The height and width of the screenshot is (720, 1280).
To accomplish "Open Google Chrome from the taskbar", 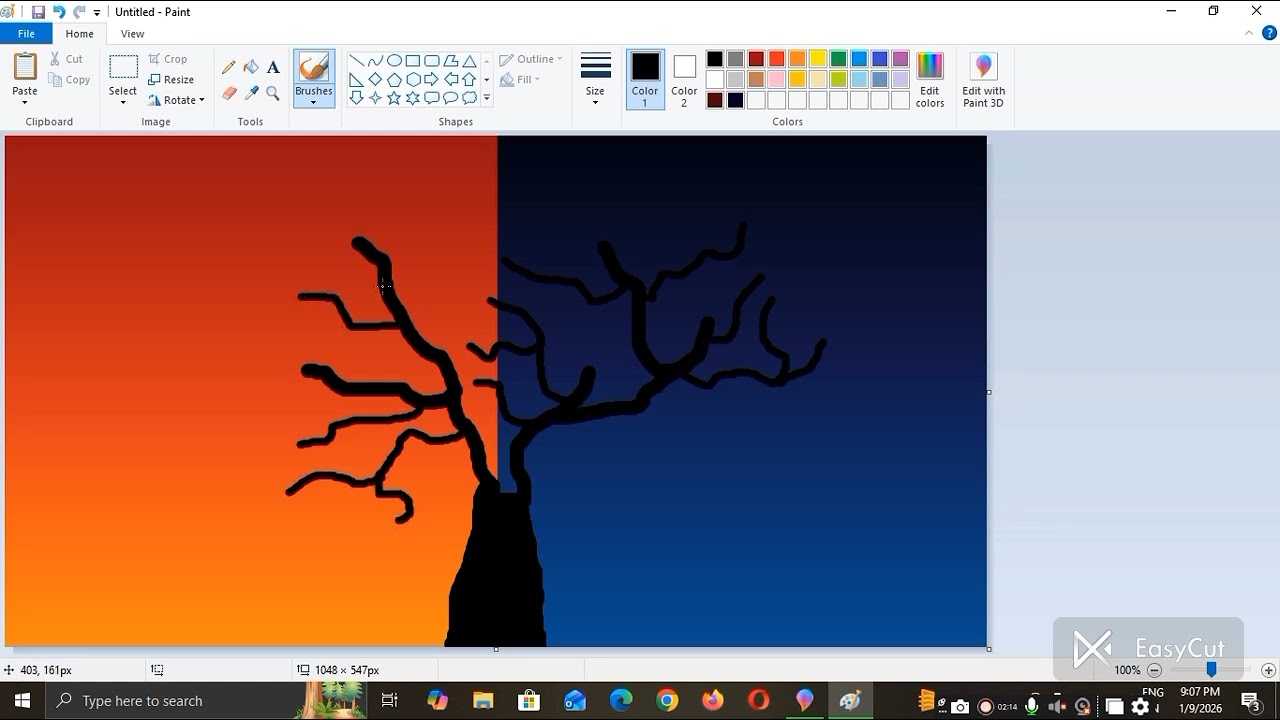I will tap(667, 701).
